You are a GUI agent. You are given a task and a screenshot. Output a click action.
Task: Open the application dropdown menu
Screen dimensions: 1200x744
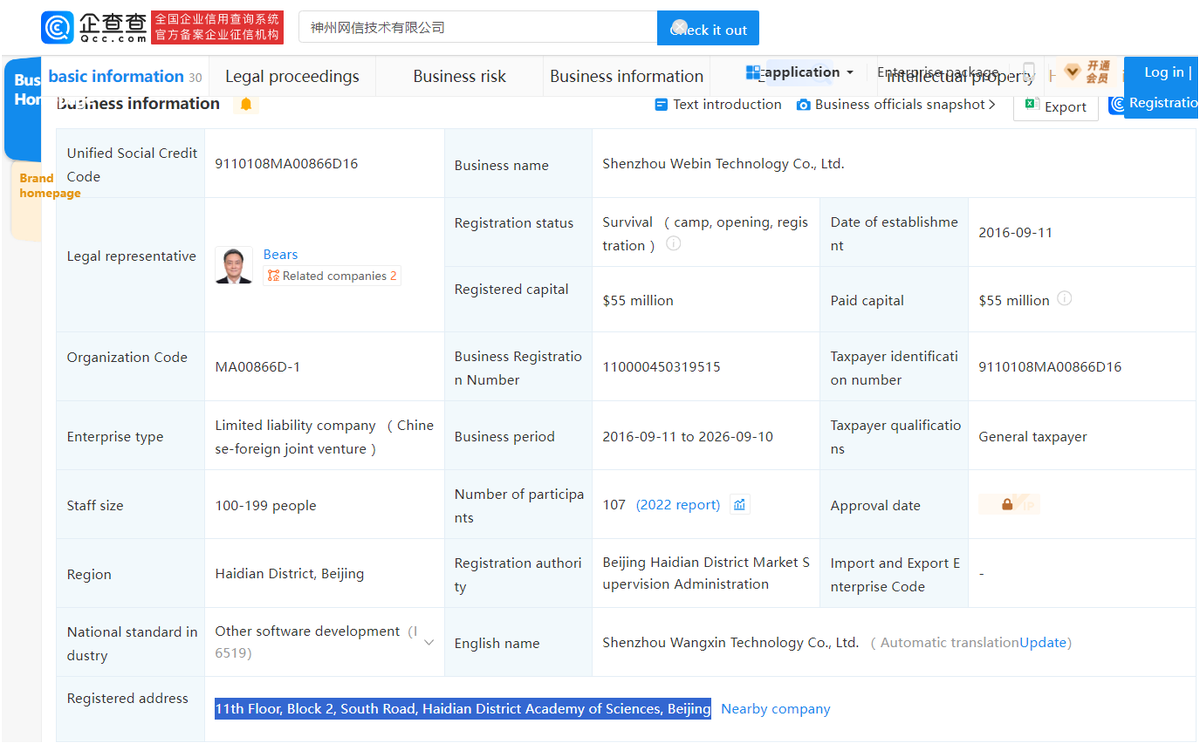(799, 73)
